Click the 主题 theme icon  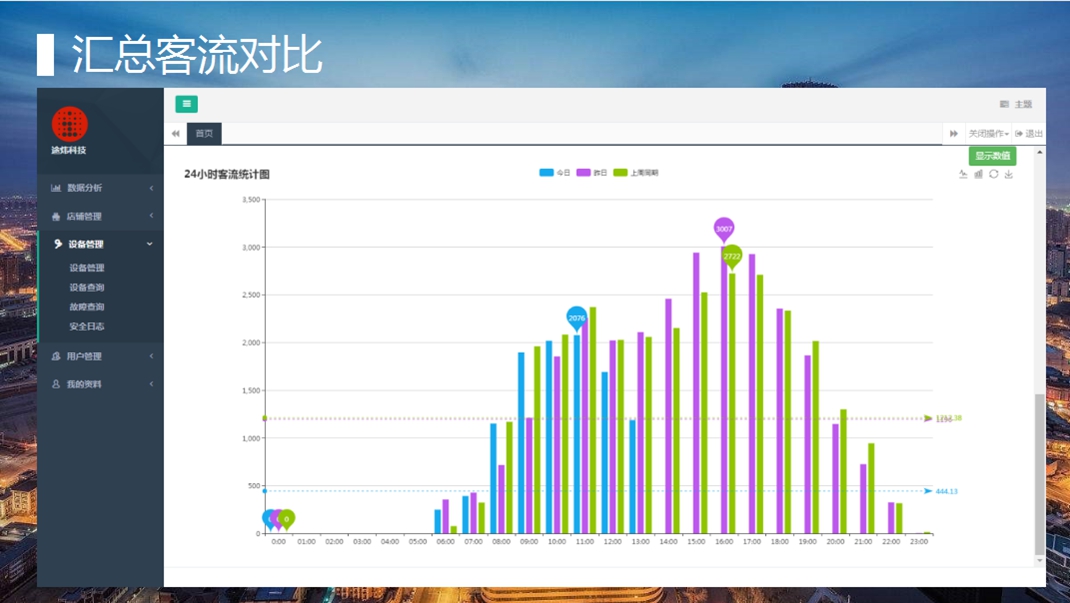[x=1004, y=104]
